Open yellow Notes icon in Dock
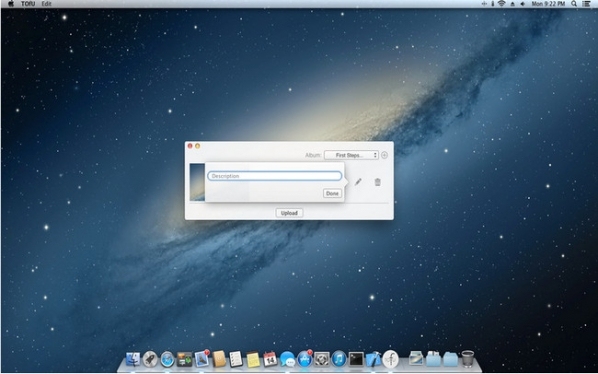Screen dimensions: 598x374 click(x=253, y=360)
